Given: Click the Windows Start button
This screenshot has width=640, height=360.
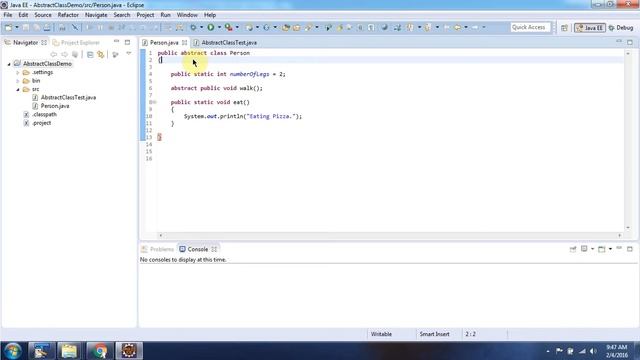Looking at the screenshot, I should coord(13,351).
